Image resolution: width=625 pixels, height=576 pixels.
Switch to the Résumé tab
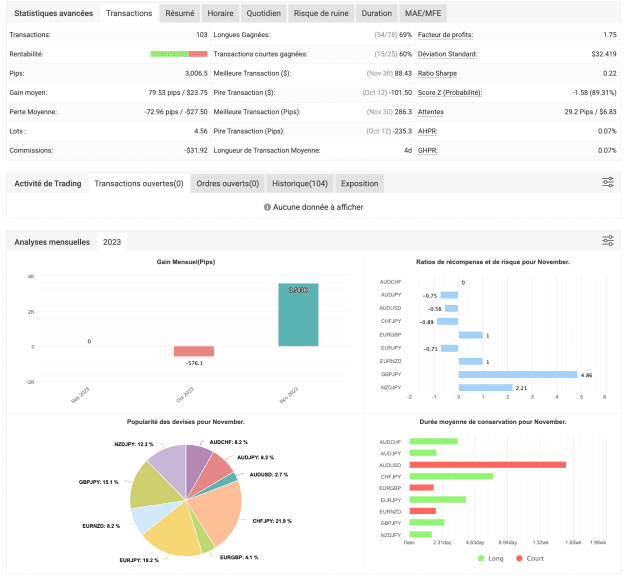point(180,13)
